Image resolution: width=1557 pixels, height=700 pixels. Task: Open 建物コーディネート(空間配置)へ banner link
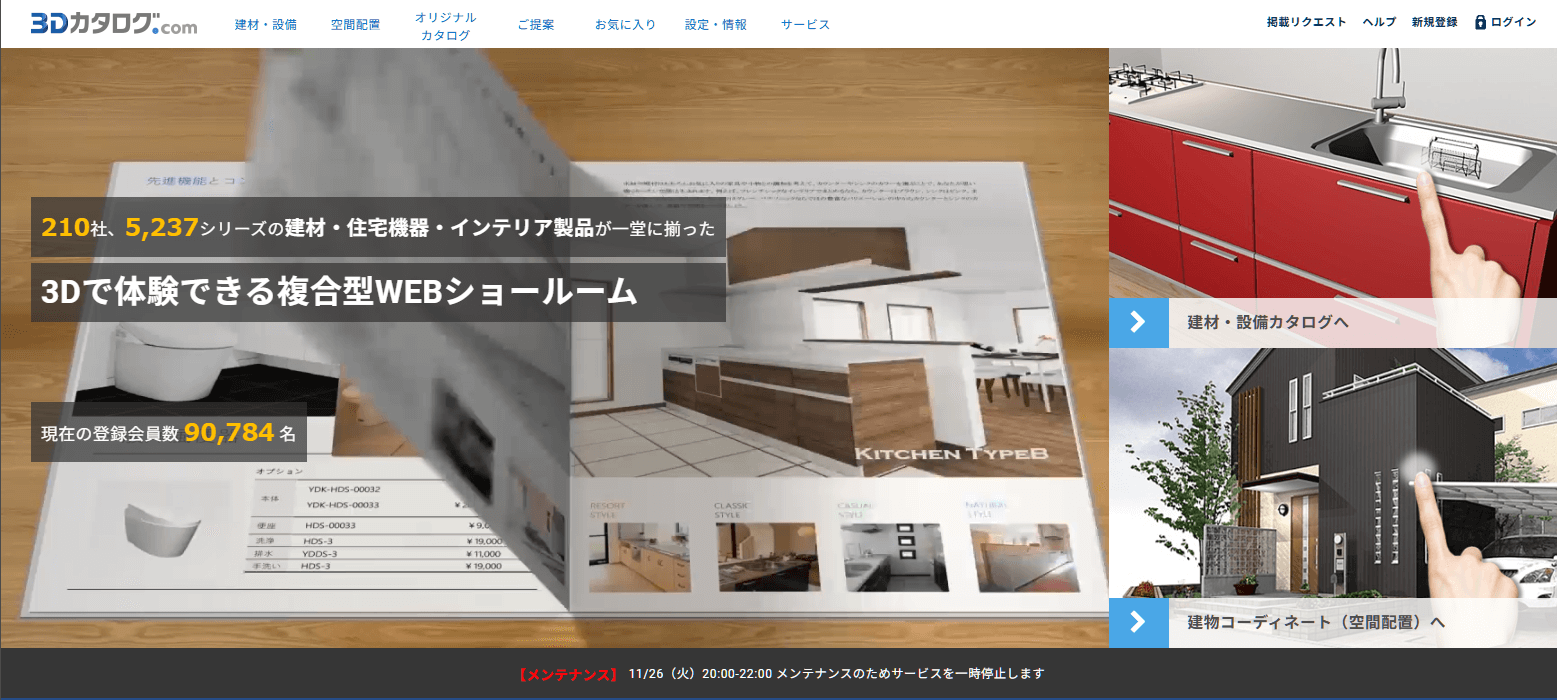(1316, 622)
